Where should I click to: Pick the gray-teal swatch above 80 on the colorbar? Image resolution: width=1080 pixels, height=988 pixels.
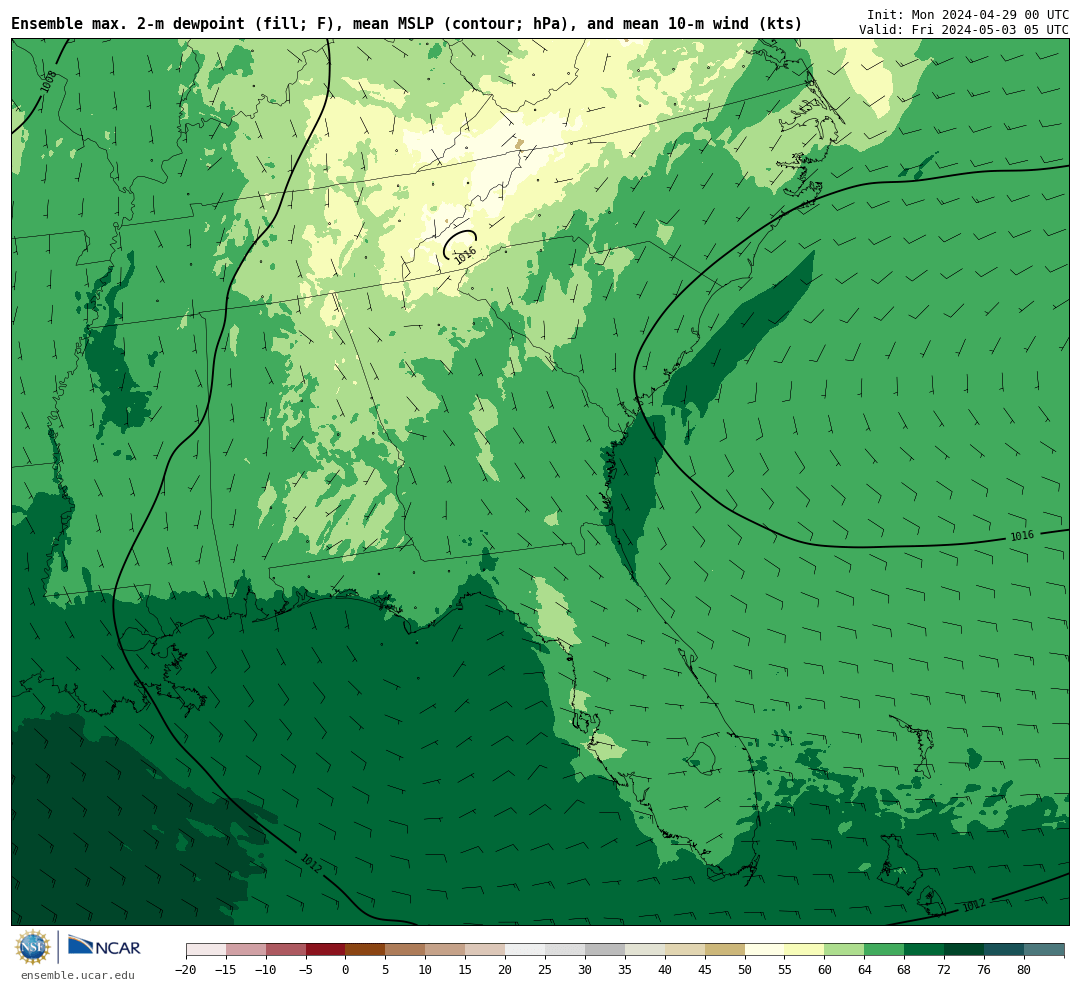point(1045,950)
